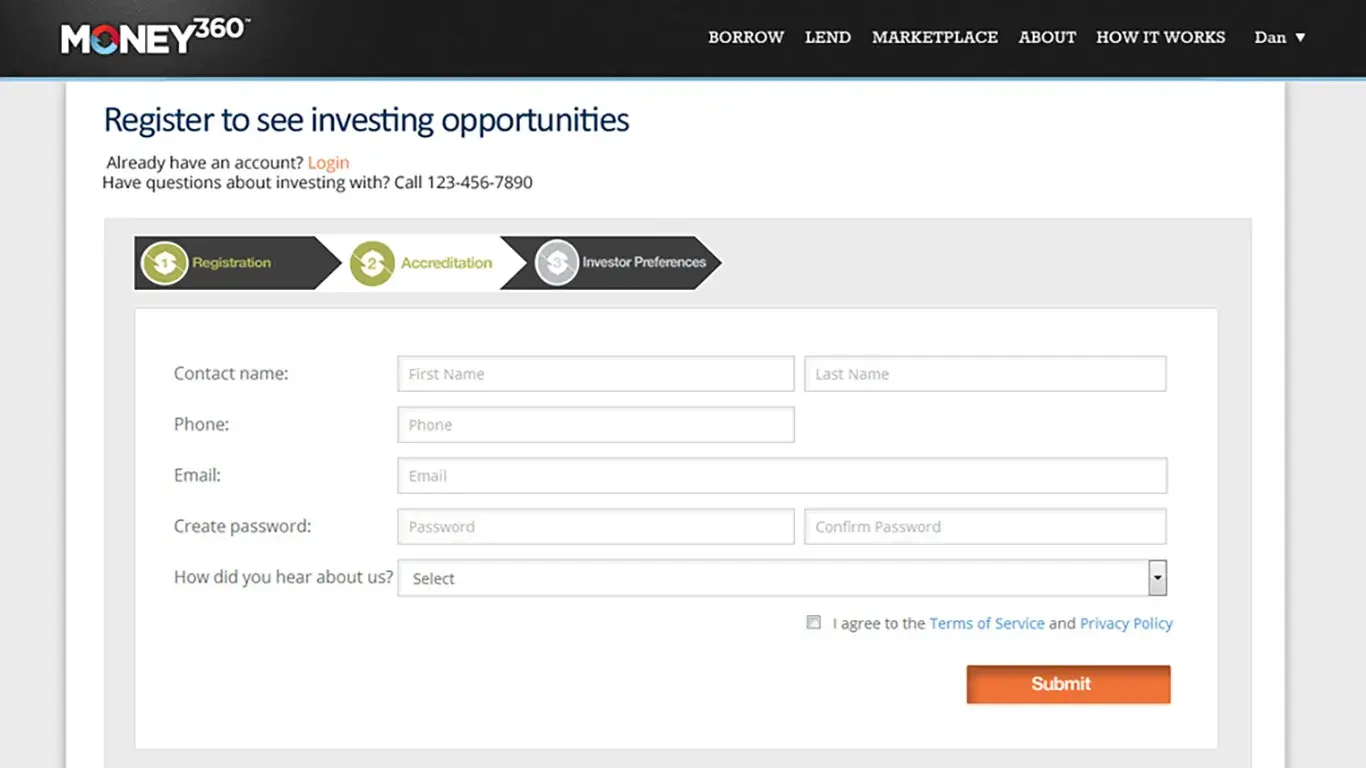Viewport: 1366px width, 768px height.
Task: Check the Terms of Service agreement checkbox
Action: click(814, 622)
